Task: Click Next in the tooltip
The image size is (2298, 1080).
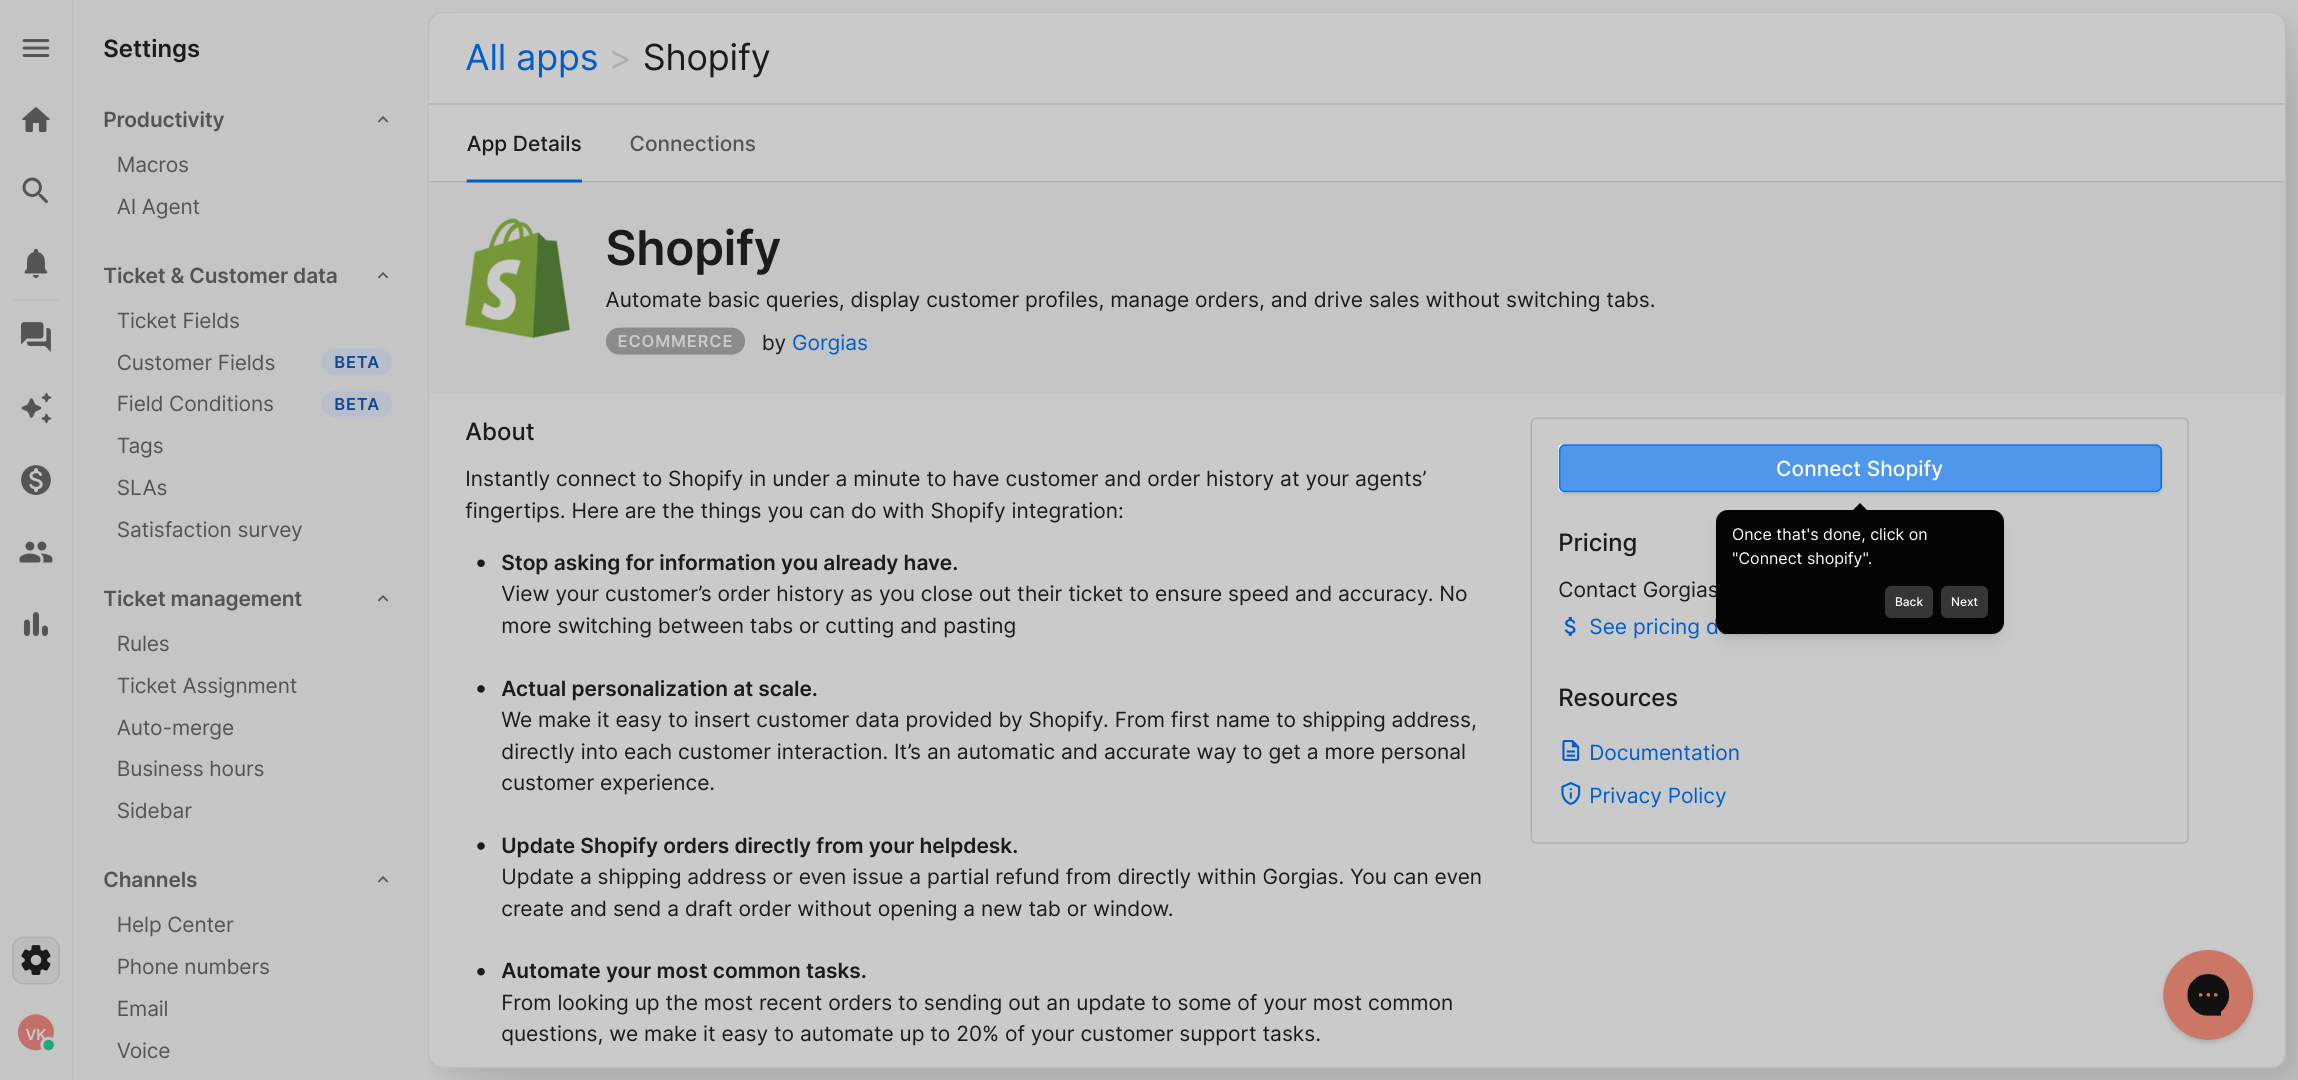Action: pos(1964,602)
